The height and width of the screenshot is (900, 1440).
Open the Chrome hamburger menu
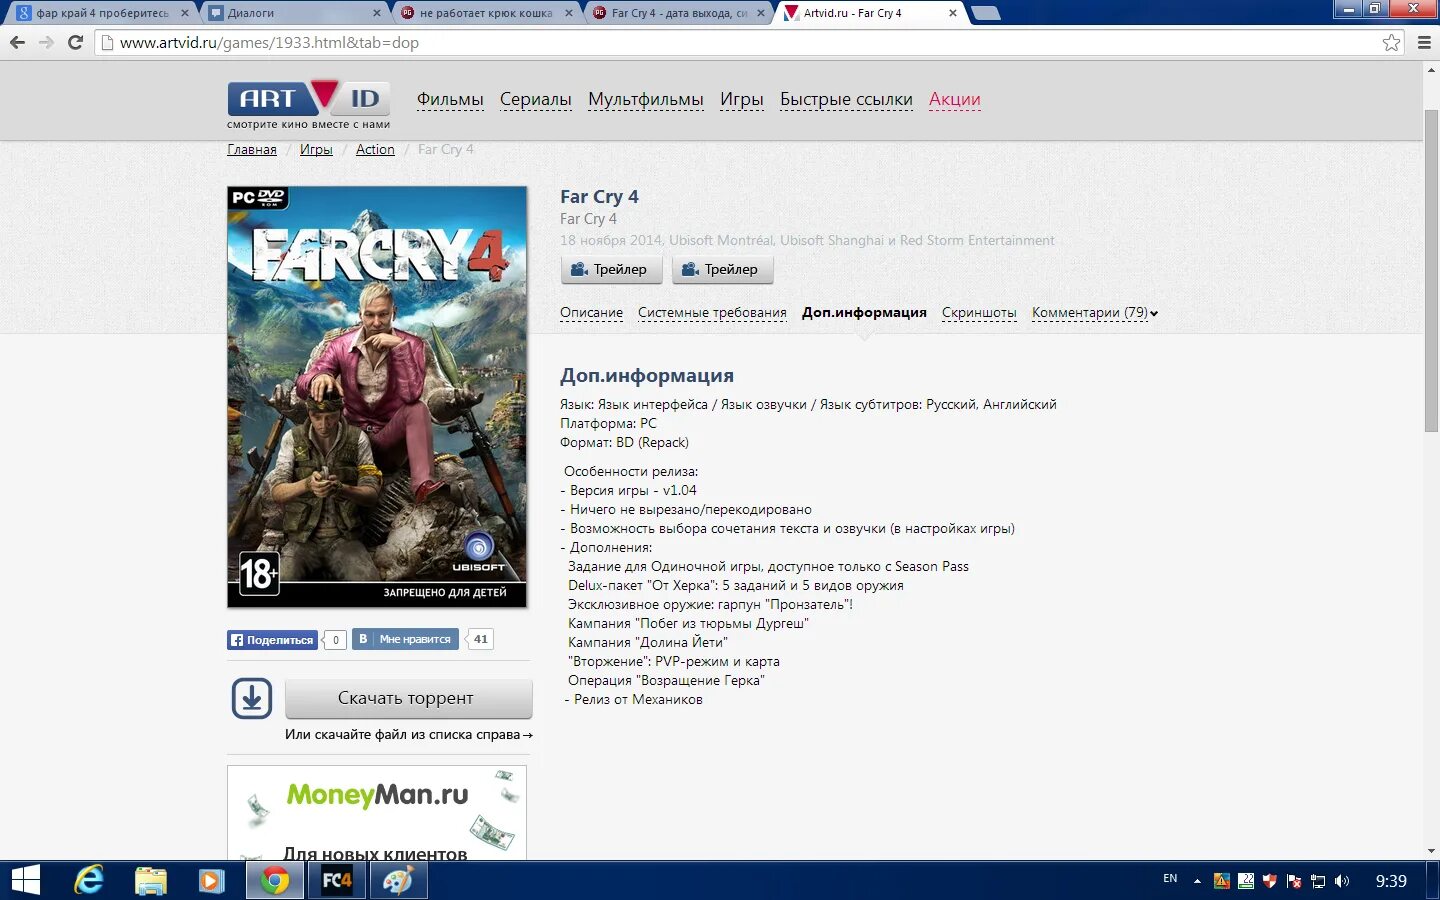(1424, 42)
